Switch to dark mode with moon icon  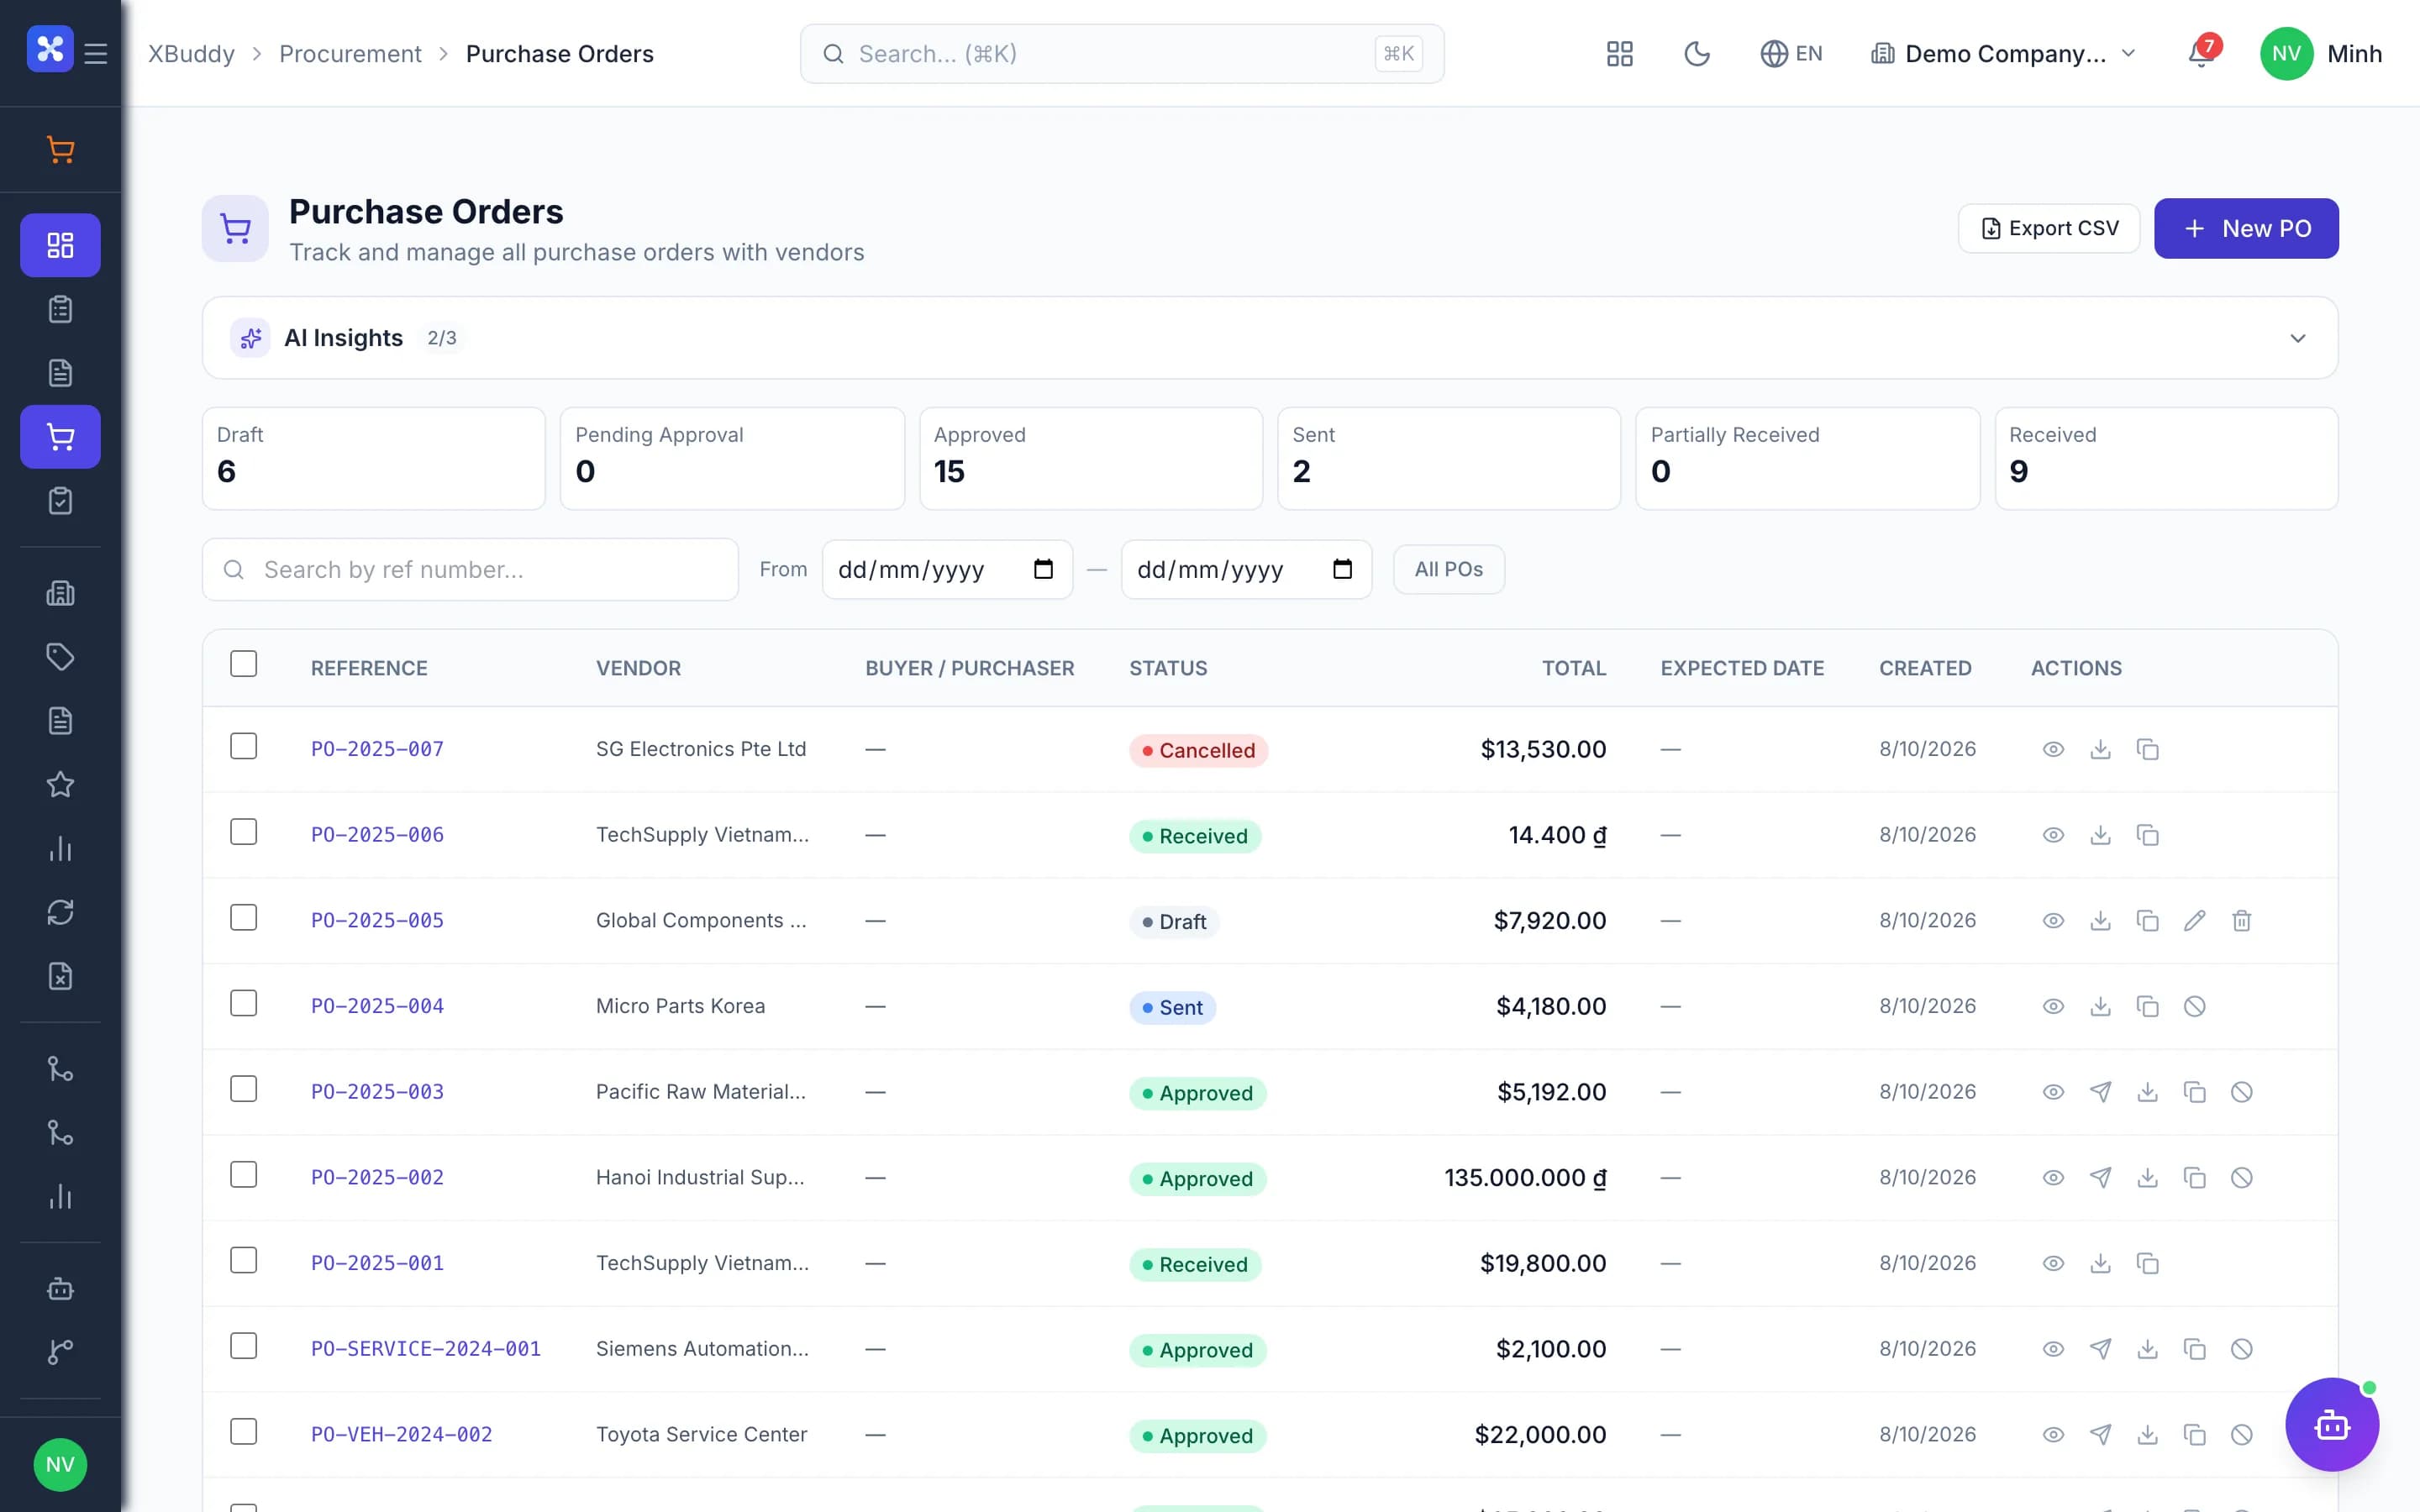(x=1697, y=54)
